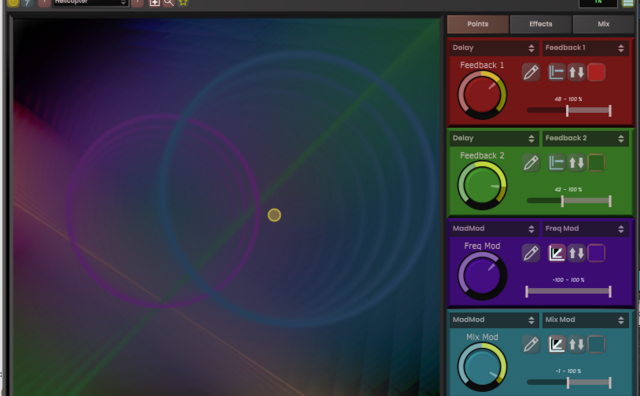Open the Feedback 2 parameter dropdown
This screenshot has width=640, height=396.
(585, 138)
